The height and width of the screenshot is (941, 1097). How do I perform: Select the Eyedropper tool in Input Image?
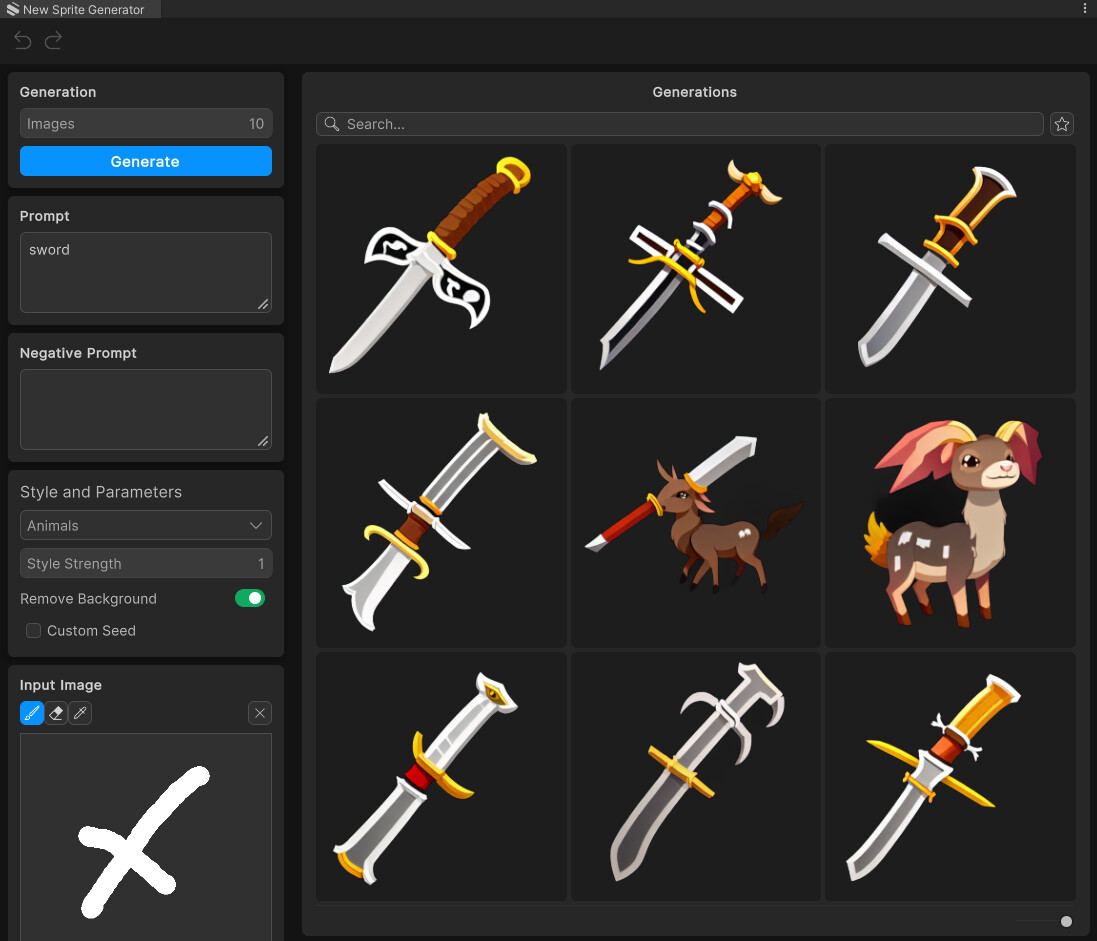[x=80, y=713]
